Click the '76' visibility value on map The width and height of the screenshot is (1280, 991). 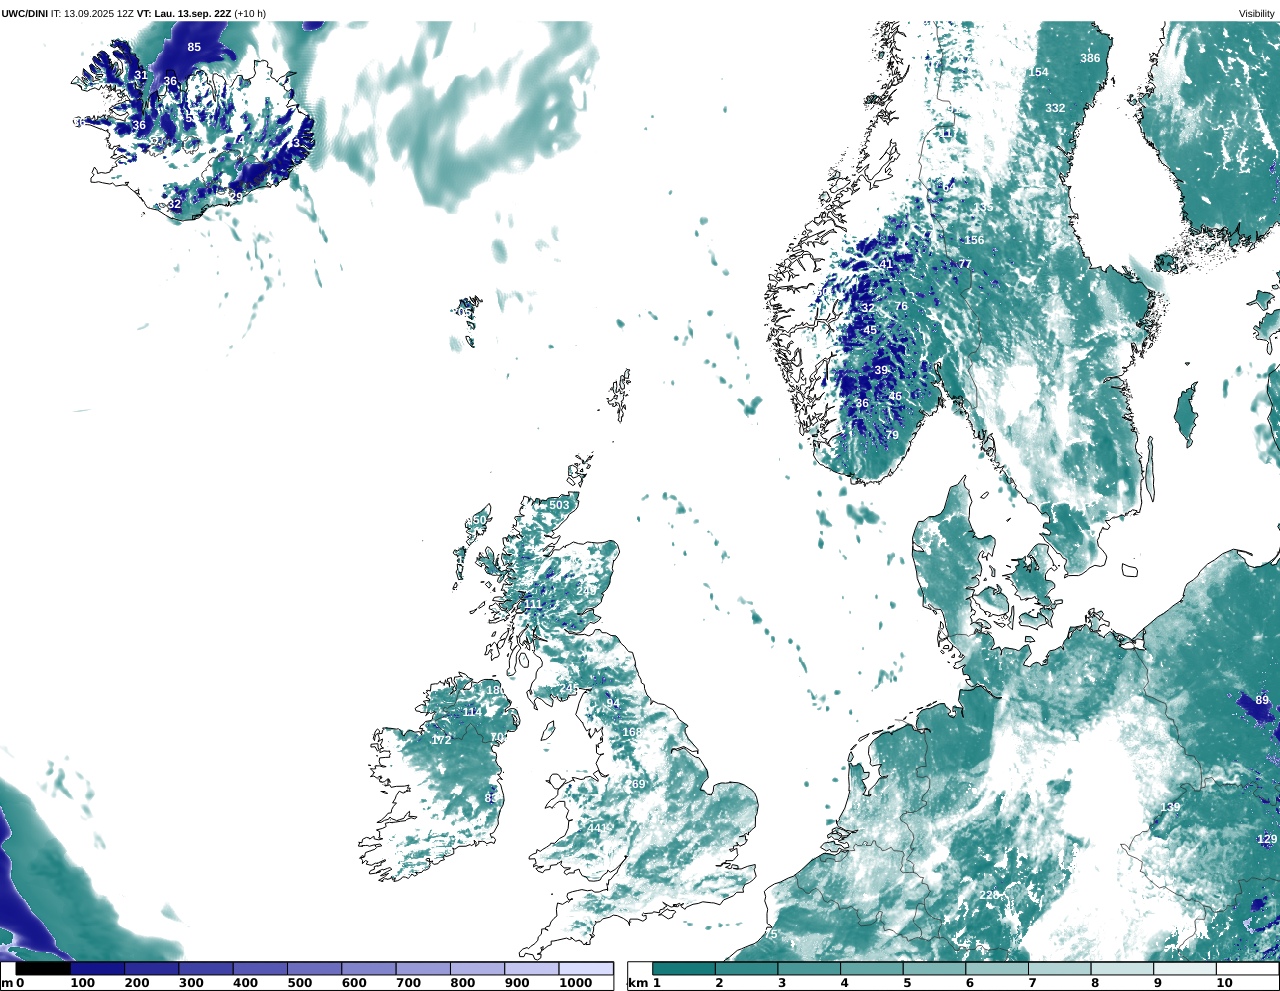pyautogui.click(x=901, y=306)
